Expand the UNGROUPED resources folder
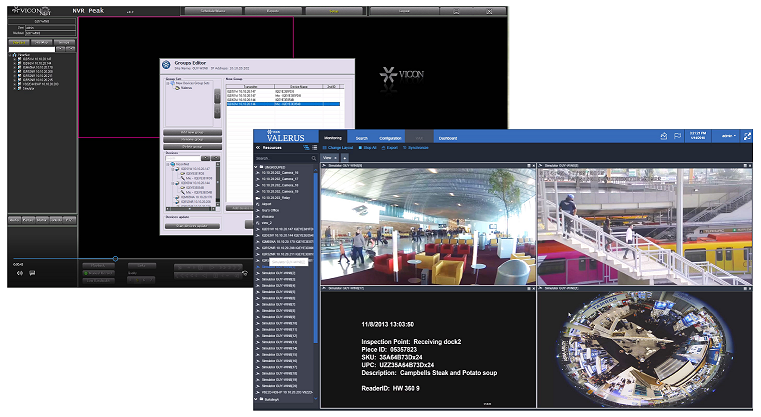This screenshot has width=761, height=417. (x=256, y=168)
